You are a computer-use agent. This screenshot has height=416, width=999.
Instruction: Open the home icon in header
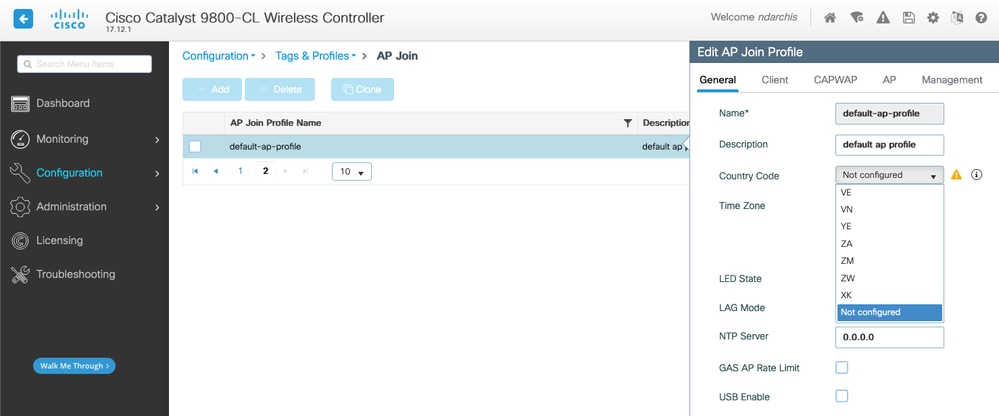(x=830, y=18)
